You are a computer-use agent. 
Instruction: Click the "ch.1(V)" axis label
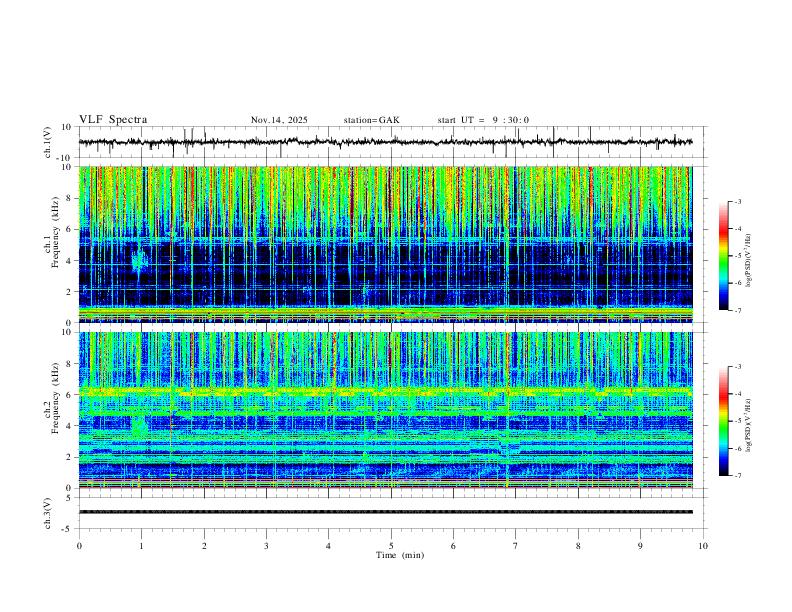pyautogui.click(x=48, y=142)
